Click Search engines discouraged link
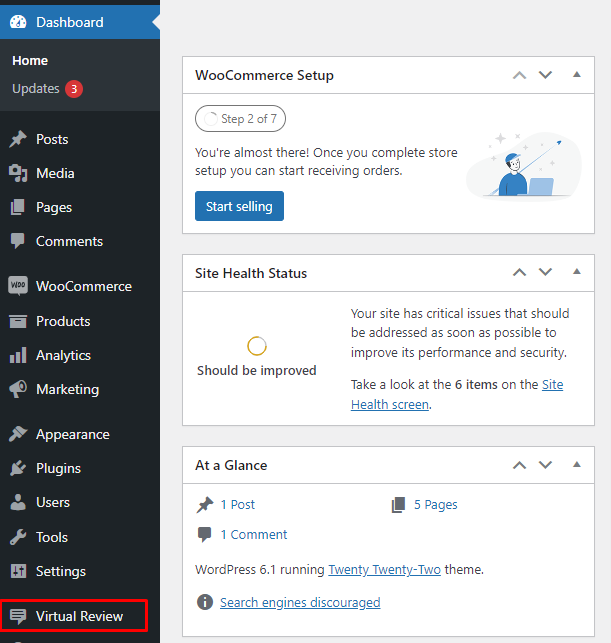The image size is (611, 643). coord(300,603)
